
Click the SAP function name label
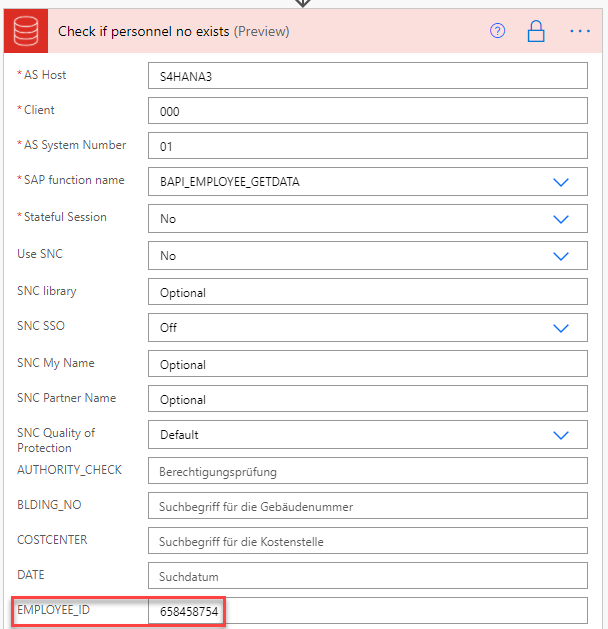coord(74,180)
